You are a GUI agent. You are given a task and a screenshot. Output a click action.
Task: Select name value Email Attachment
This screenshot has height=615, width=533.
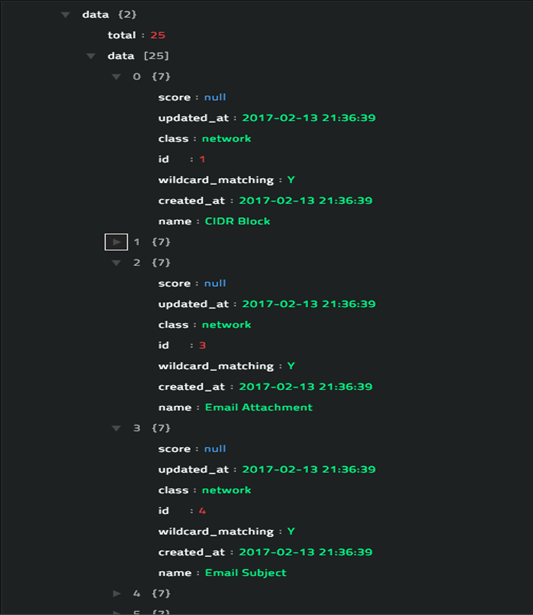pos(259,407)
